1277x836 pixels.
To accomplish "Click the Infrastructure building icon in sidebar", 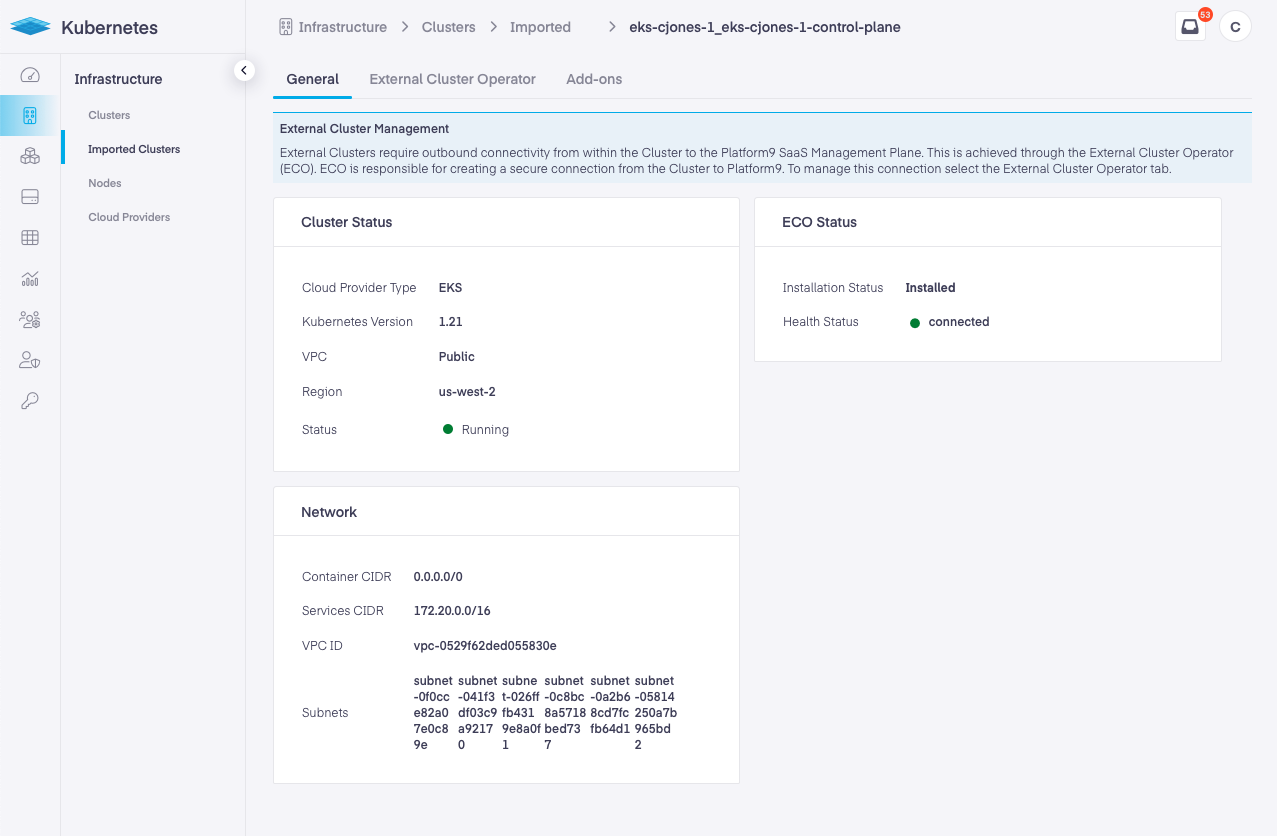I will pyautogui.click(x=30, y=116).
